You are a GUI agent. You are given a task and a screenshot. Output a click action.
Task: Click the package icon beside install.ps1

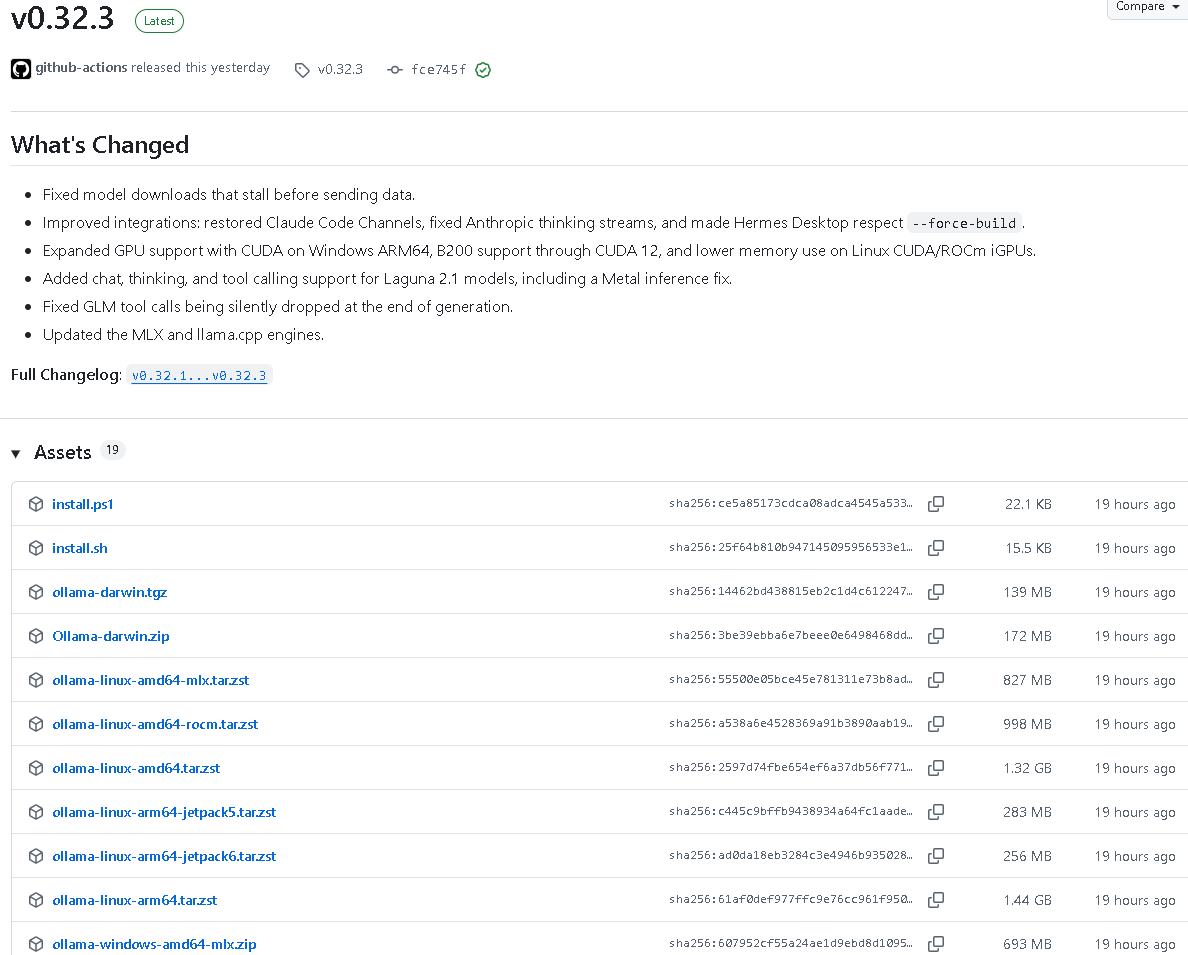tap(36, 504)
